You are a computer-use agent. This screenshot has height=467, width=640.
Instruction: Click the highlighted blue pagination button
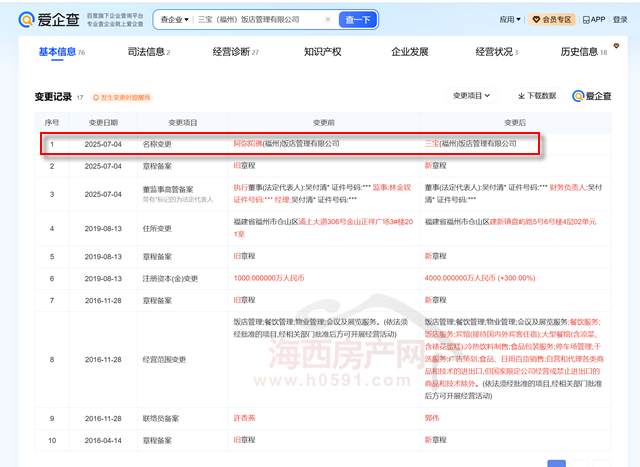click(x=558, y=462)
